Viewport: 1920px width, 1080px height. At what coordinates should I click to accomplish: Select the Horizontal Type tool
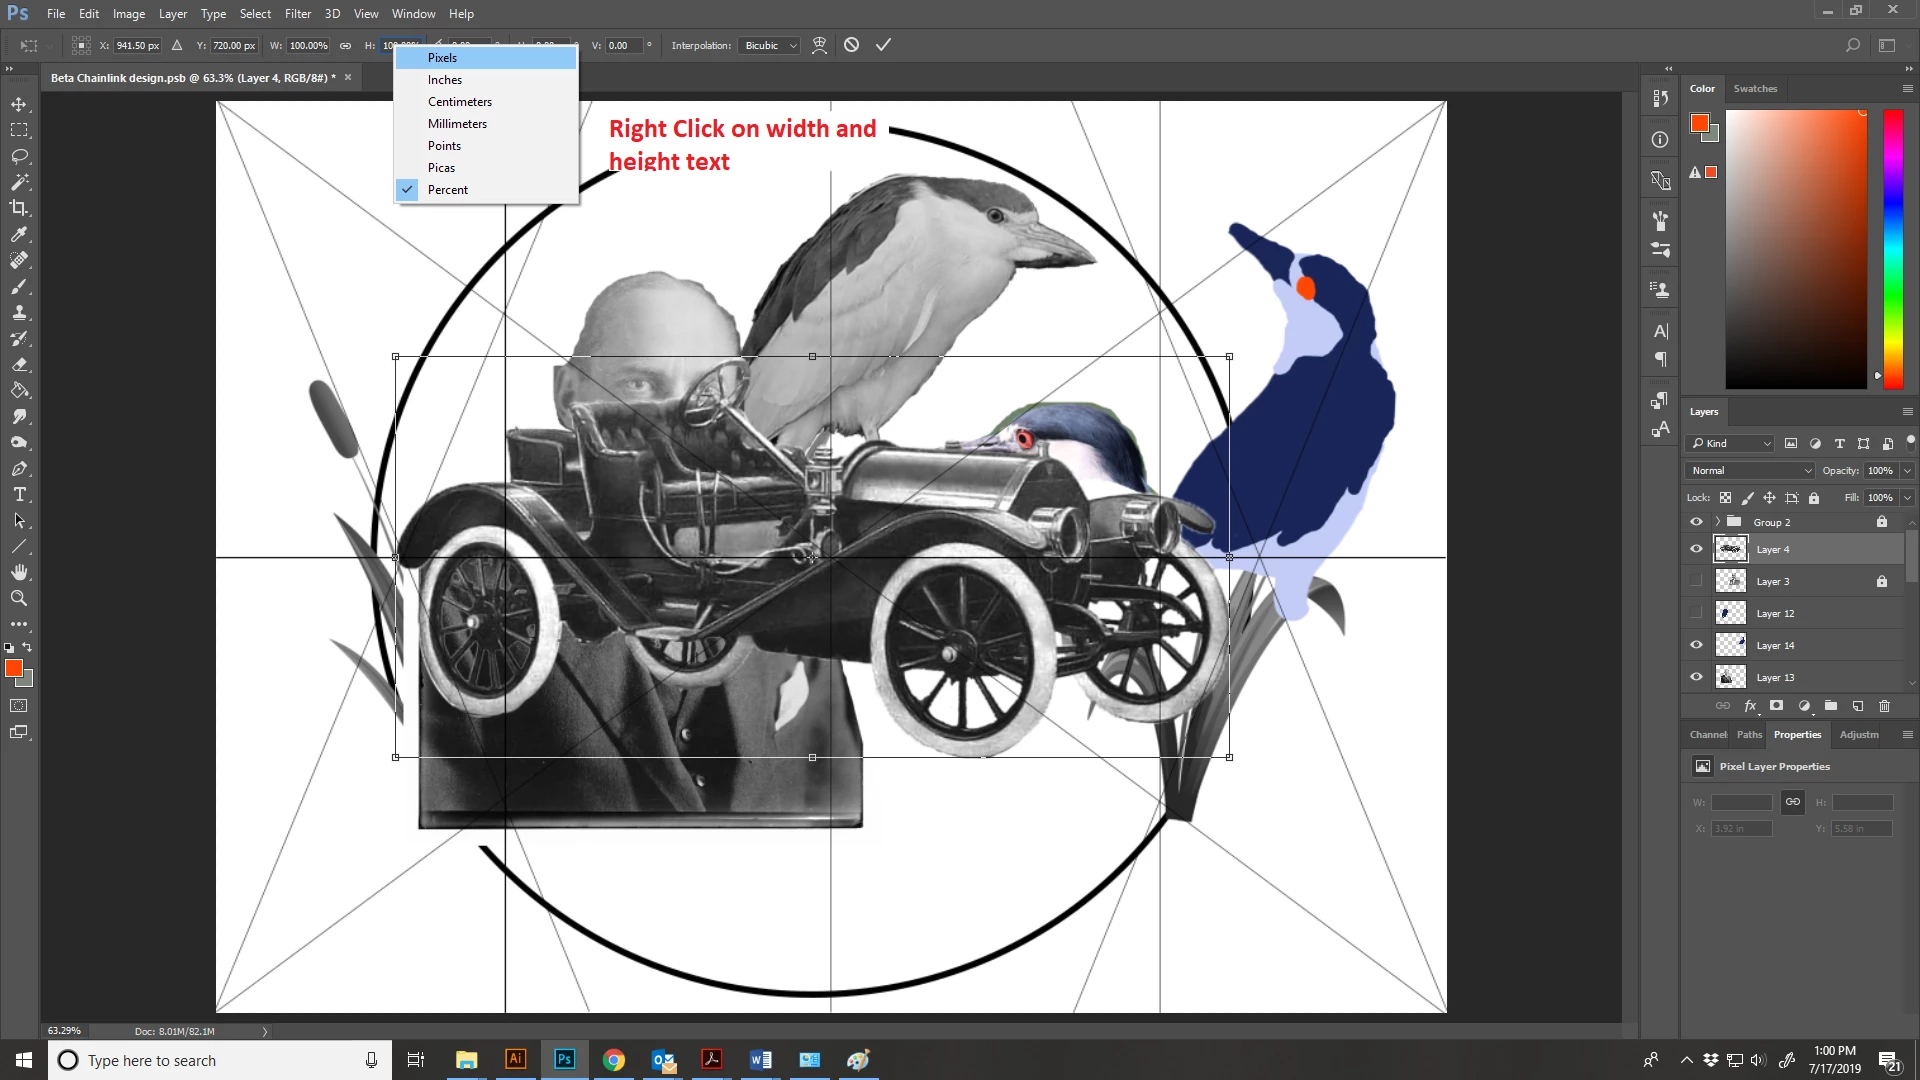(x=19, y=495)
